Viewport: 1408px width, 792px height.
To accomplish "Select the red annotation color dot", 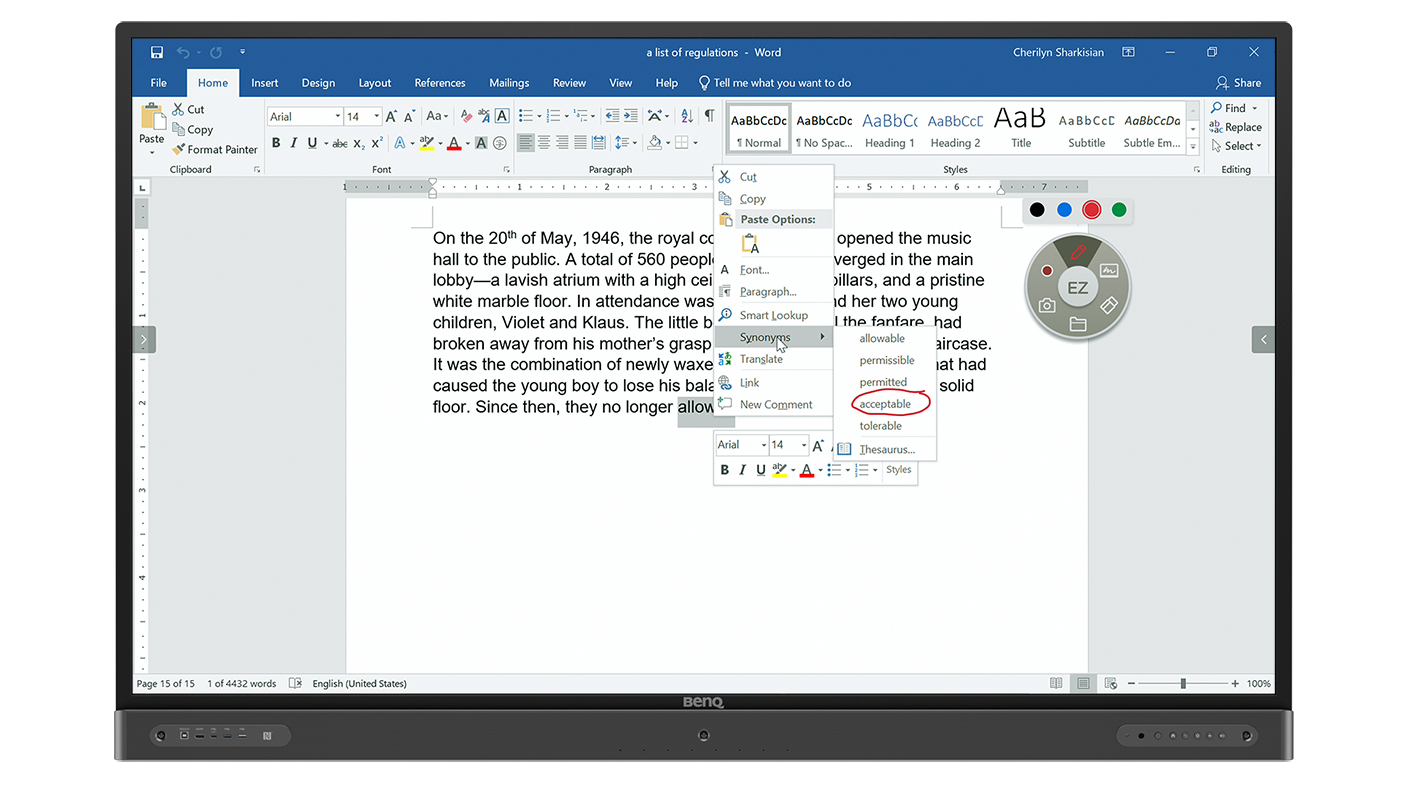I will [1091, 210].
